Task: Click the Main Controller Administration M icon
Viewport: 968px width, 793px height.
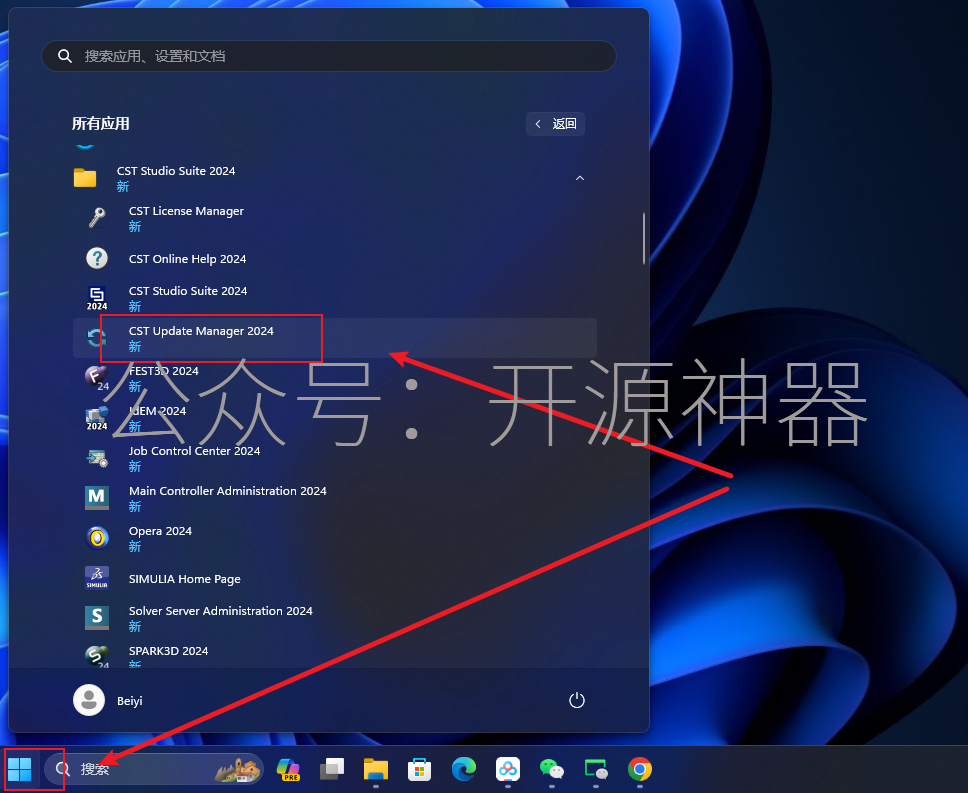Action: (97, 497)
